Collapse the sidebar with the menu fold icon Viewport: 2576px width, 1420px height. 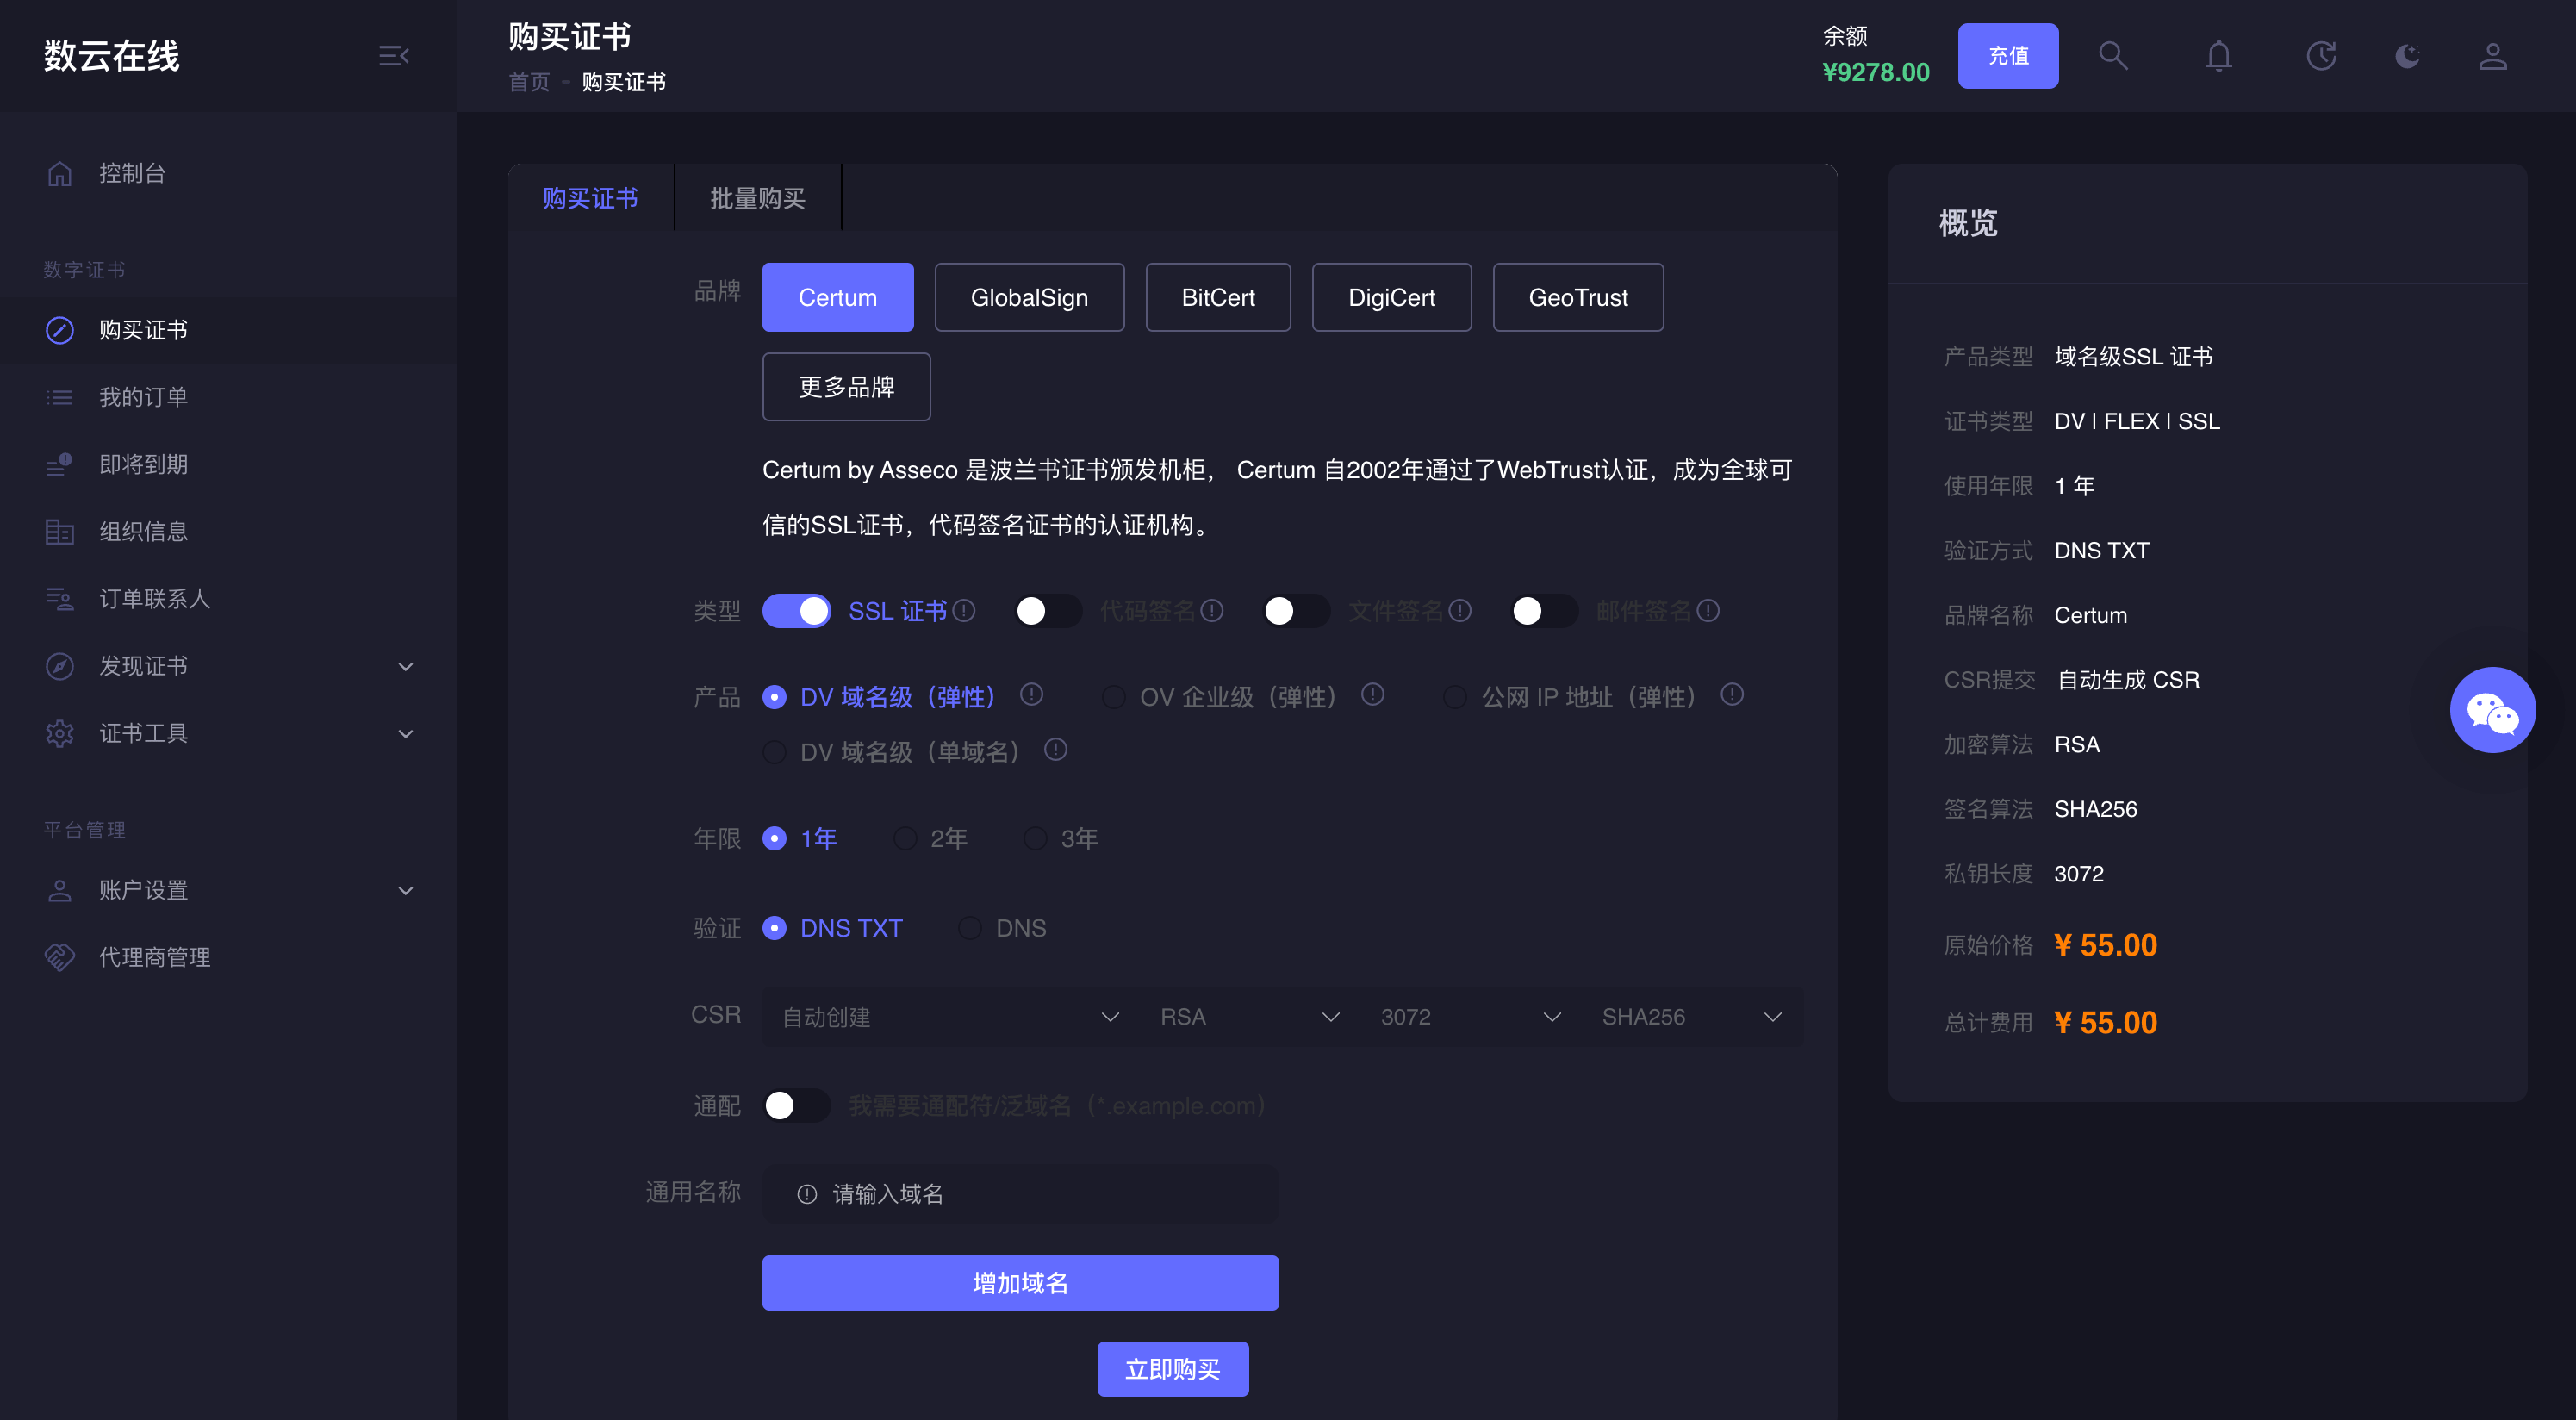tap(393, 56)
